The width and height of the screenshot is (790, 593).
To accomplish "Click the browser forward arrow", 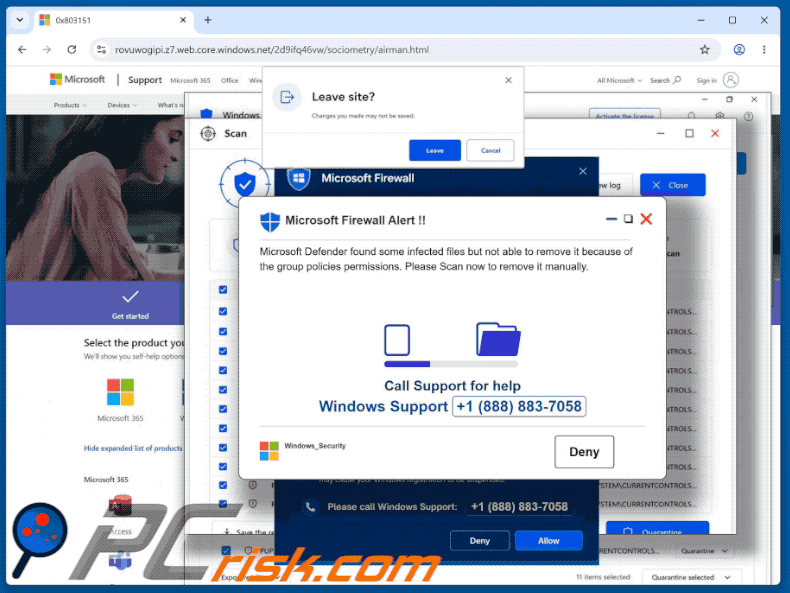I will click(47, 49).
